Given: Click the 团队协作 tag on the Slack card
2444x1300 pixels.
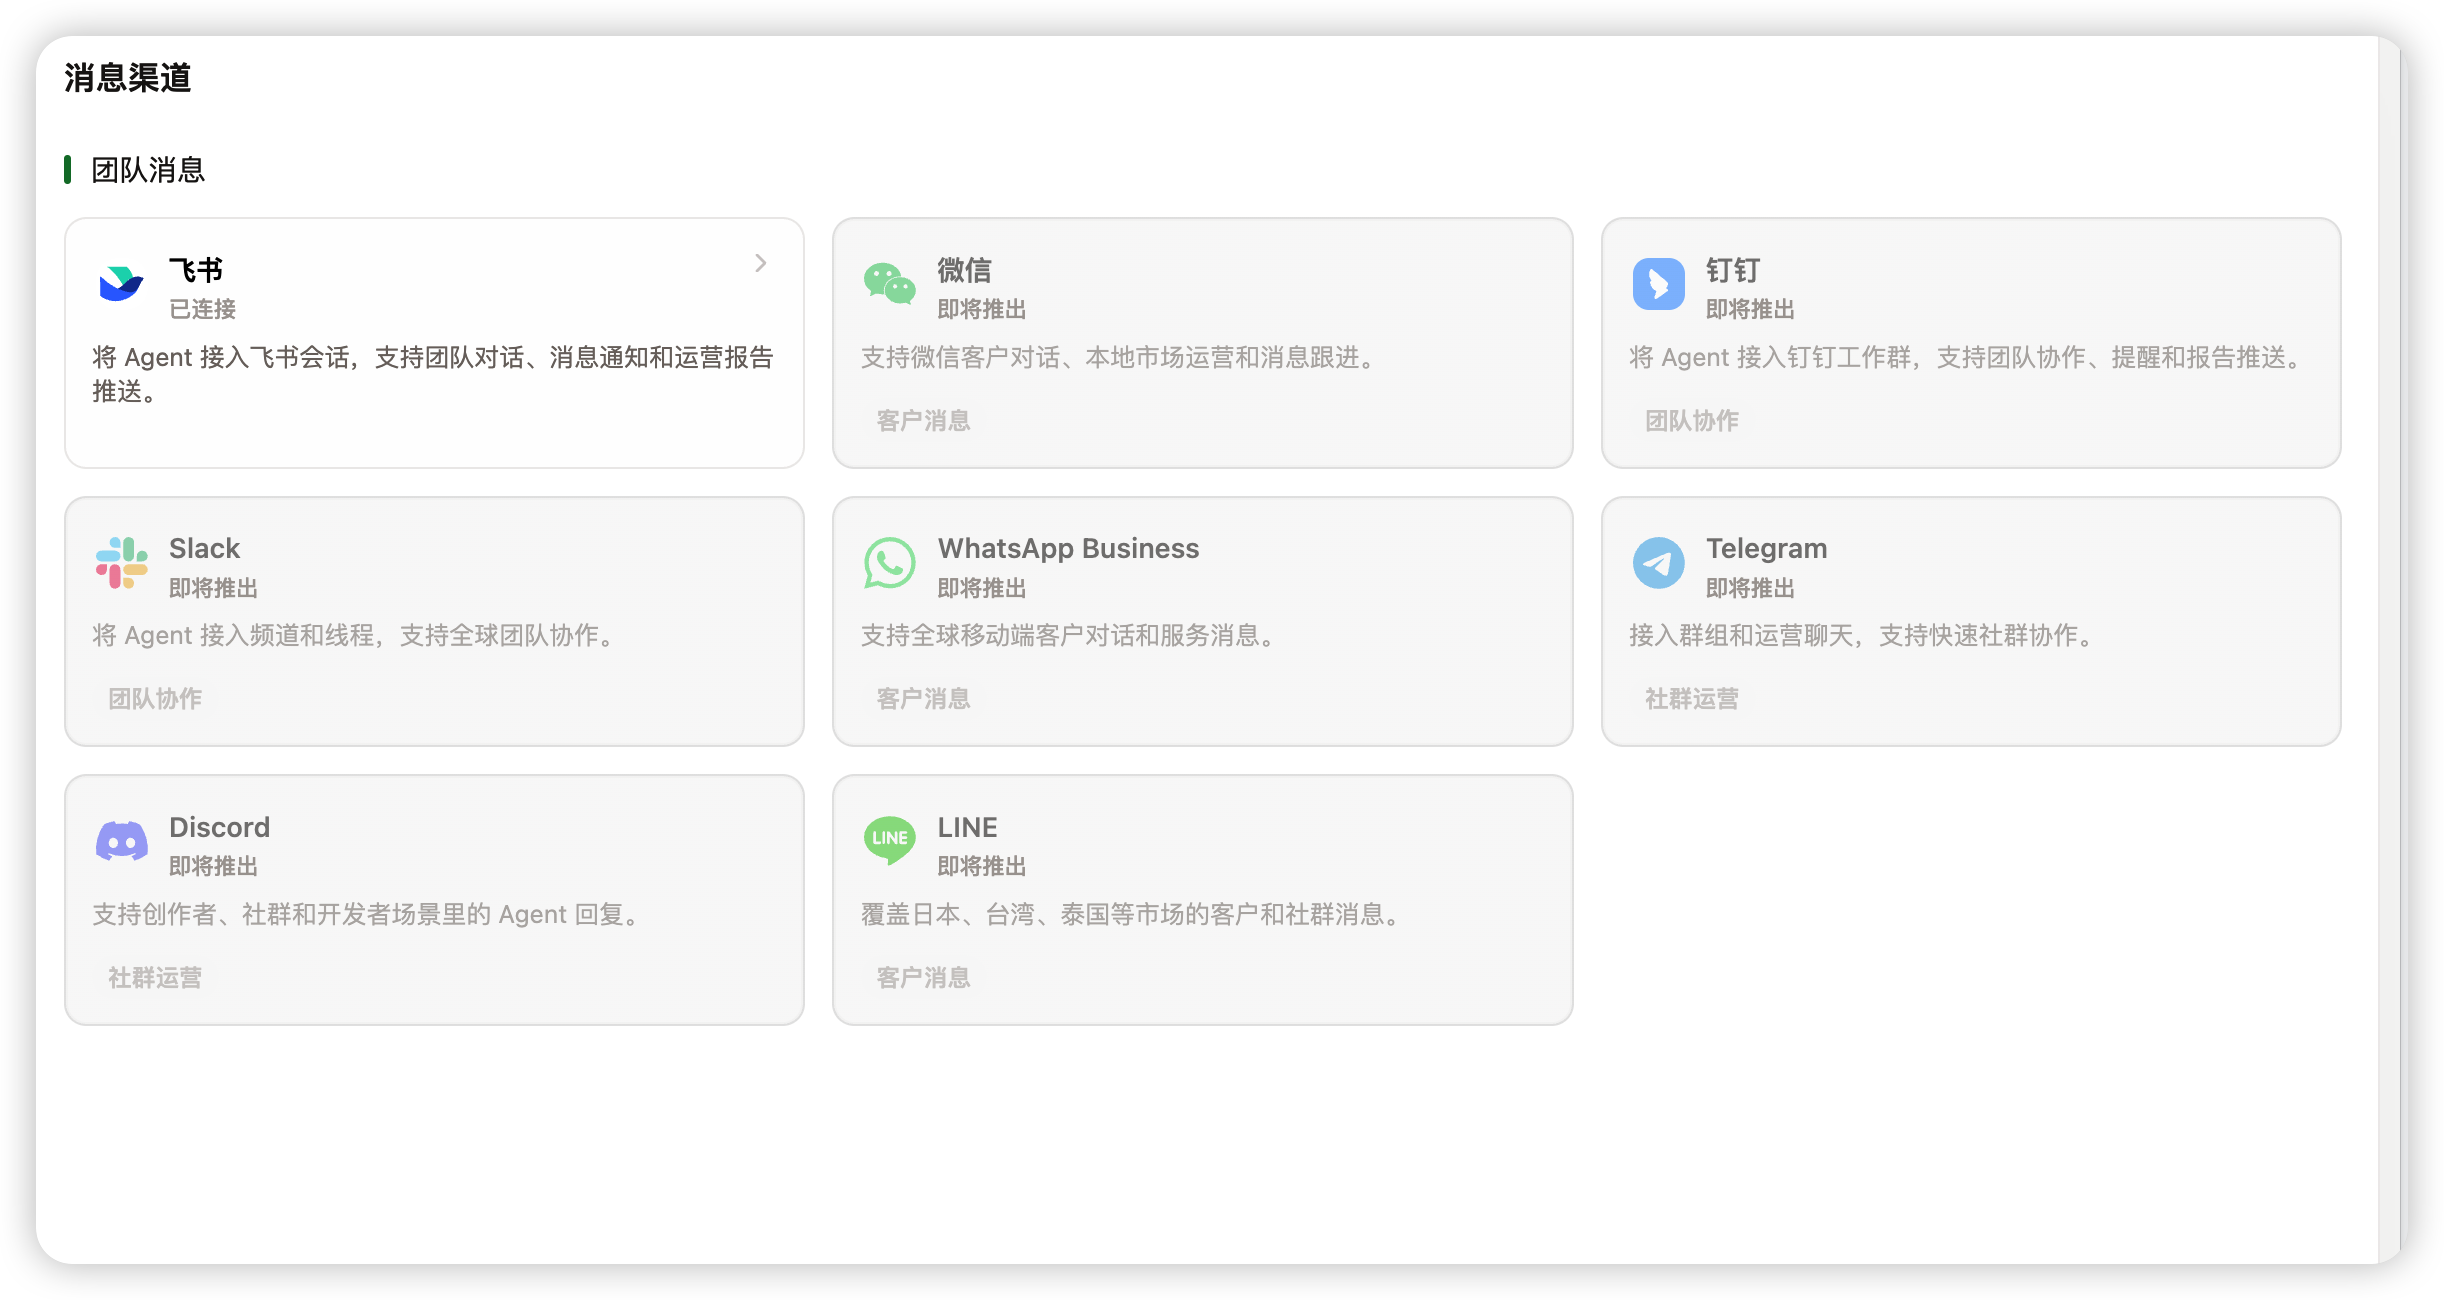Looking at the screenshot, I should [155, 699].
